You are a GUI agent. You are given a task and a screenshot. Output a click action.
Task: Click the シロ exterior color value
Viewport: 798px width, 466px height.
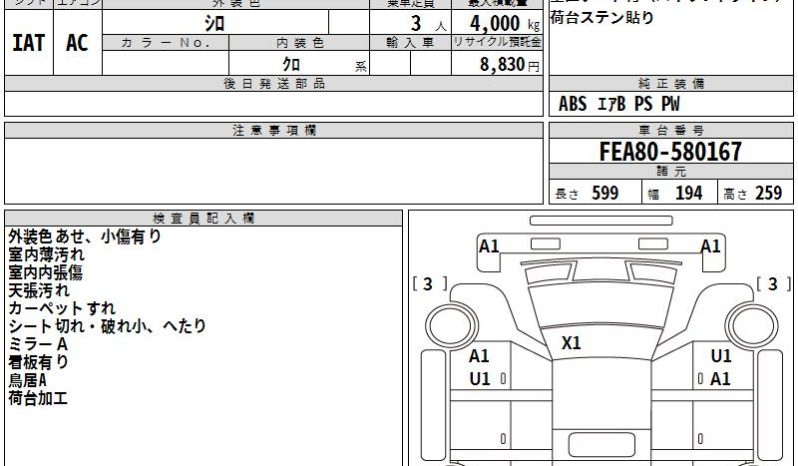215,23
